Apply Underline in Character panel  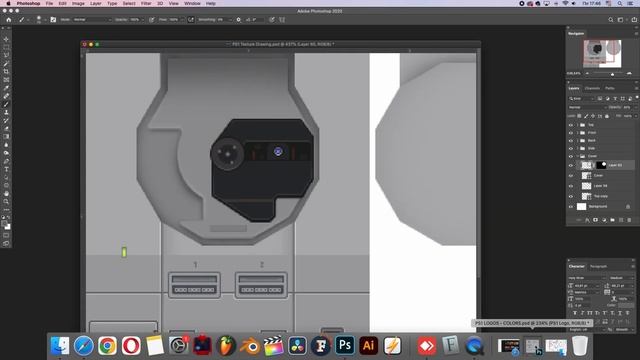point(620,313)
